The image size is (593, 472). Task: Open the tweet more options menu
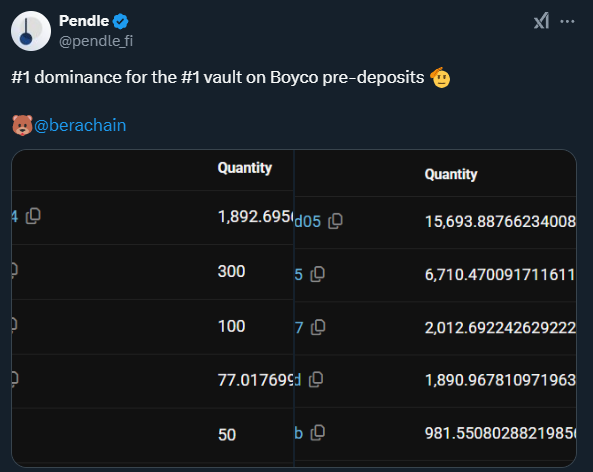(567, 22)
